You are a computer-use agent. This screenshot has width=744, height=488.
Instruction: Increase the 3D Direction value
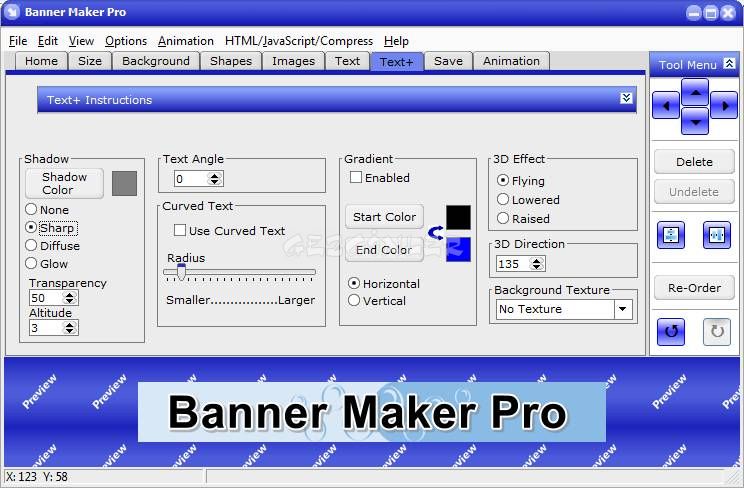pyautogui.click(x=537, y=261)
